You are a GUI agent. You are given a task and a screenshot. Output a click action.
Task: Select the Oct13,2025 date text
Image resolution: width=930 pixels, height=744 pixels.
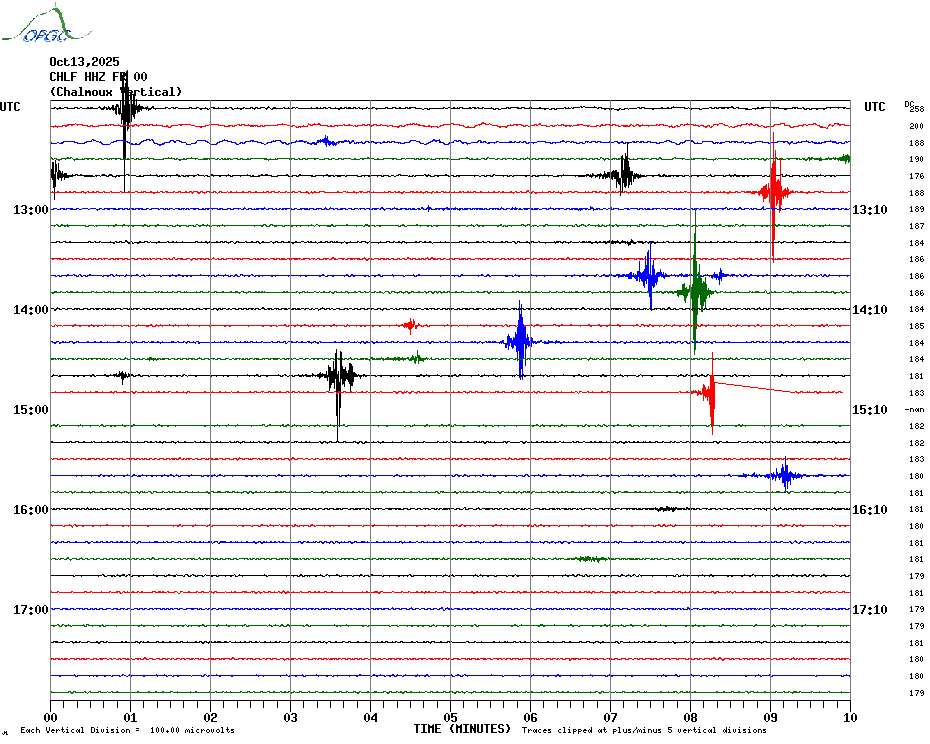pyautogui.click(x=84, y=62)
